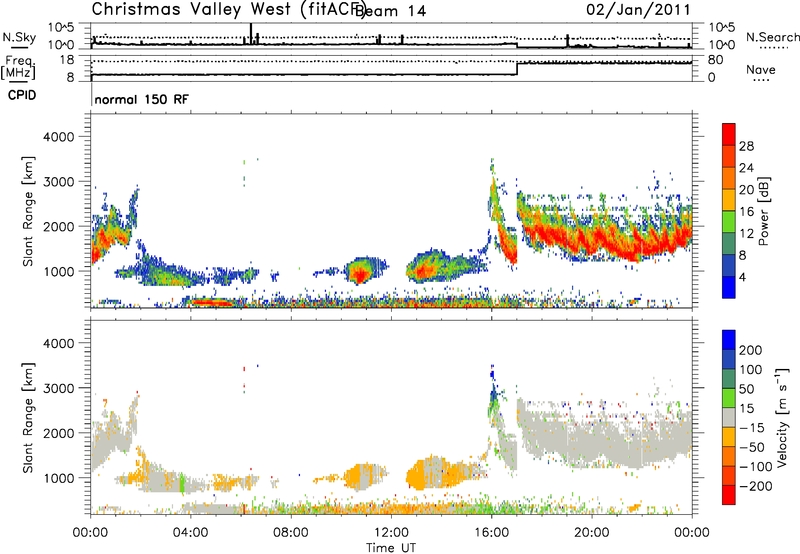Screen dimensions: 800x554
Task: Click the '4000' tick in power panel
Action: pos(58,137)
